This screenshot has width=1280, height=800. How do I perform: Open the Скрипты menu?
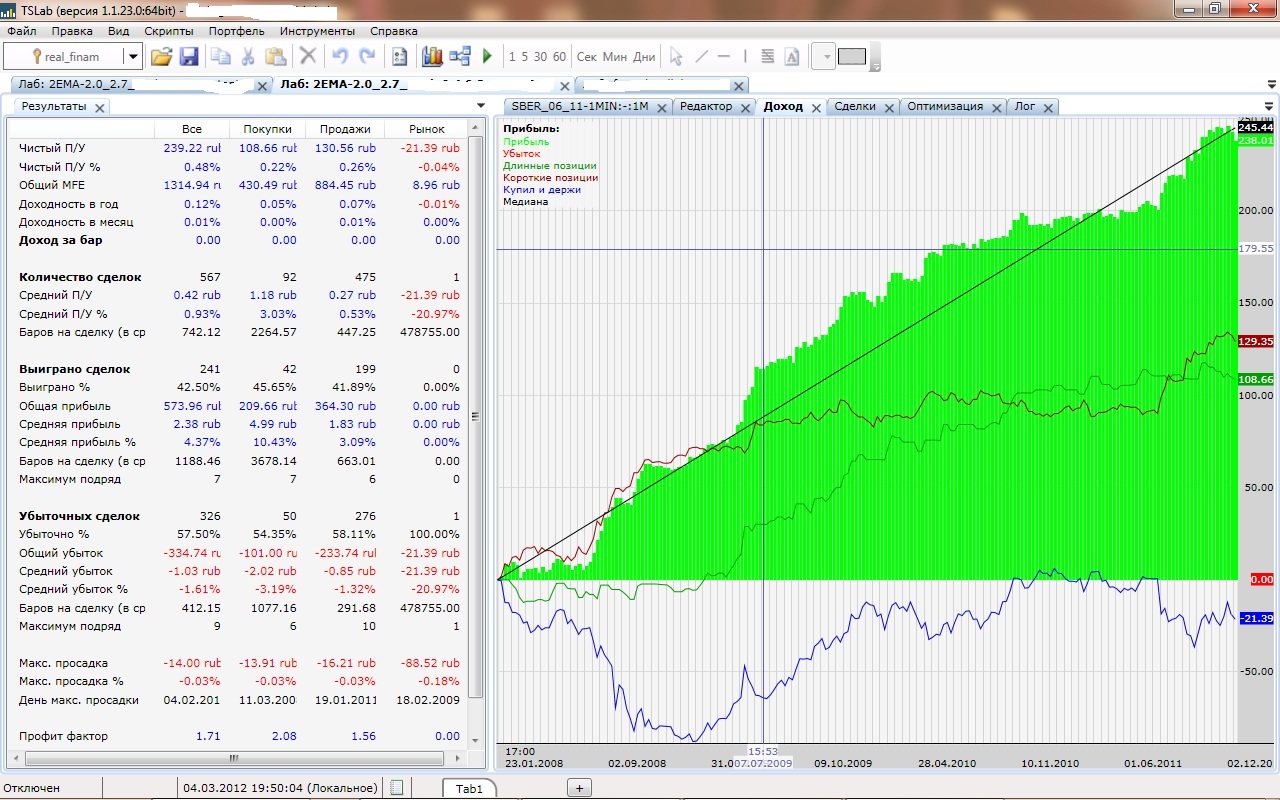[169, 31]
